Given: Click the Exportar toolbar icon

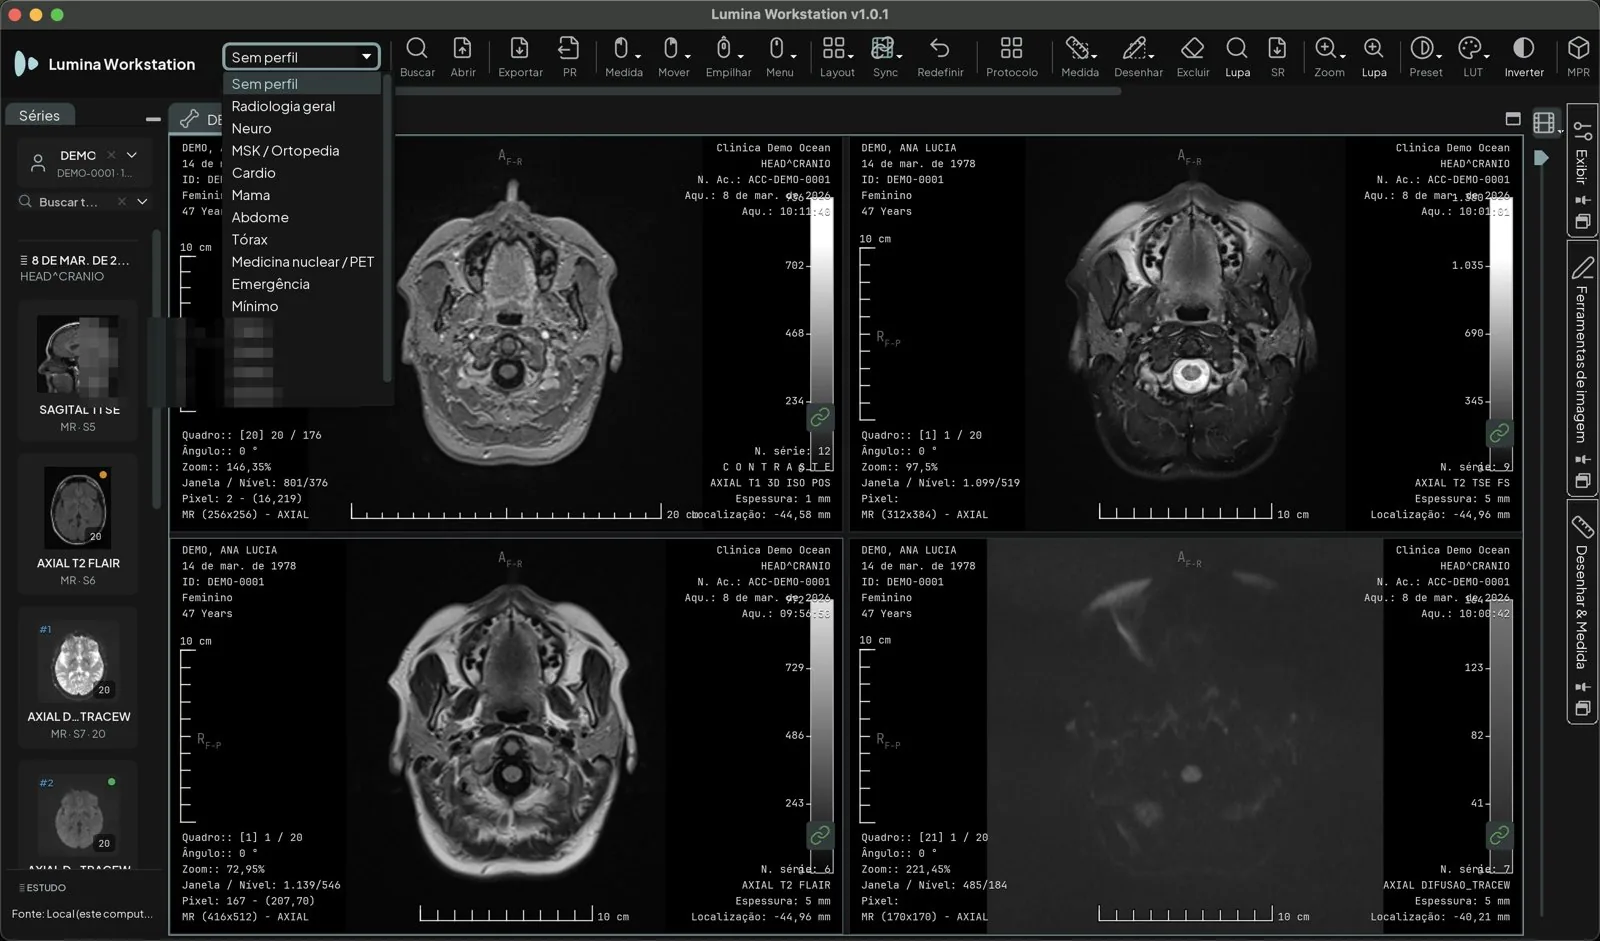Looking at the screenshot, I should coord(520,57).
